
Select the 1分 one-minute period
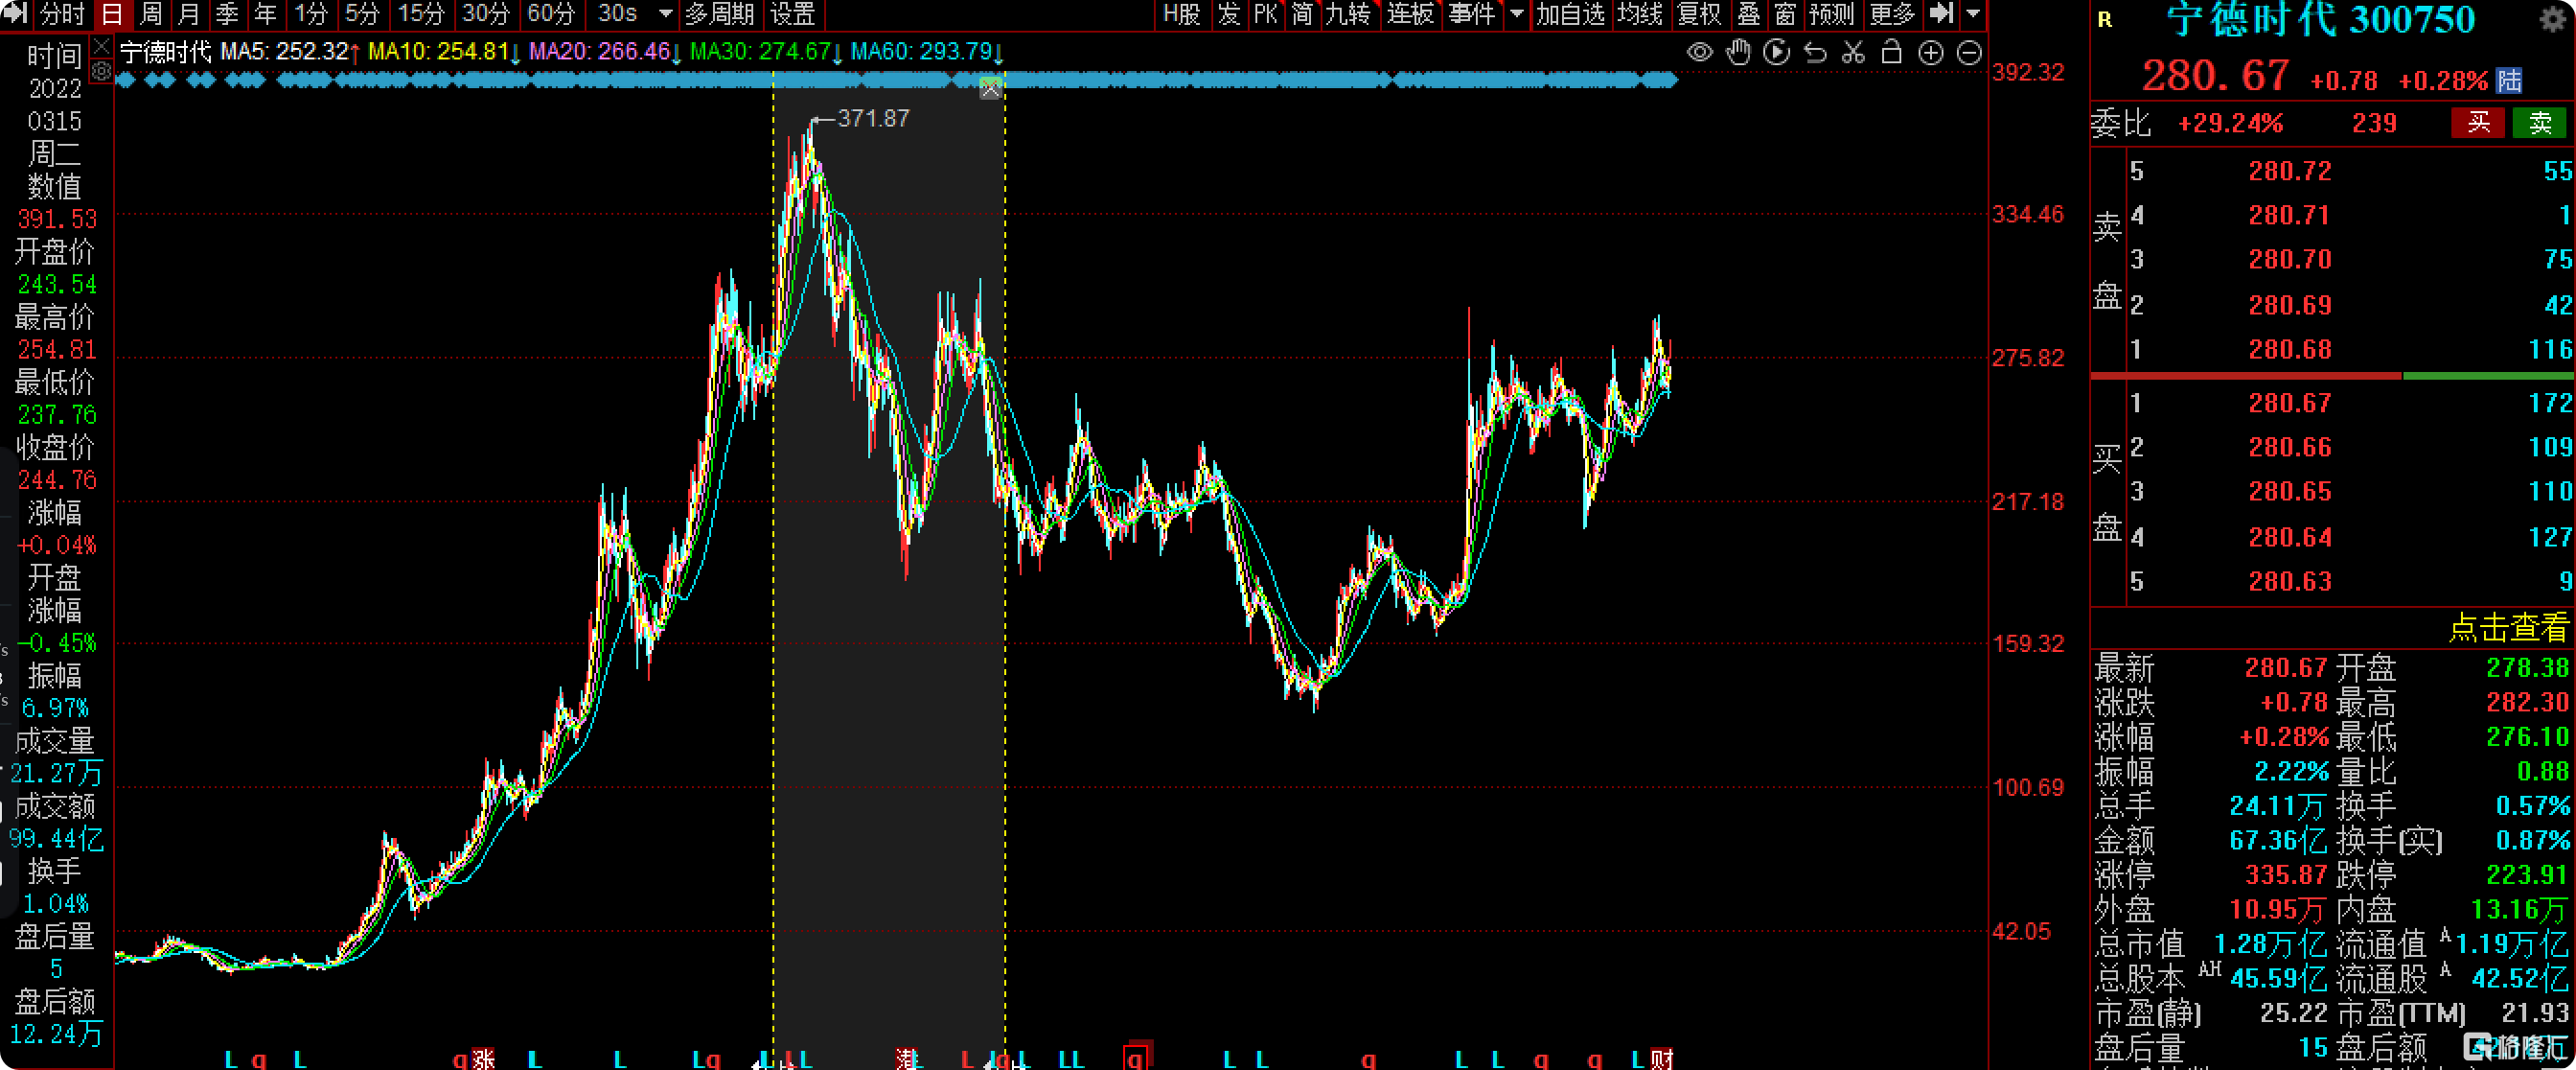click(311, 14)
